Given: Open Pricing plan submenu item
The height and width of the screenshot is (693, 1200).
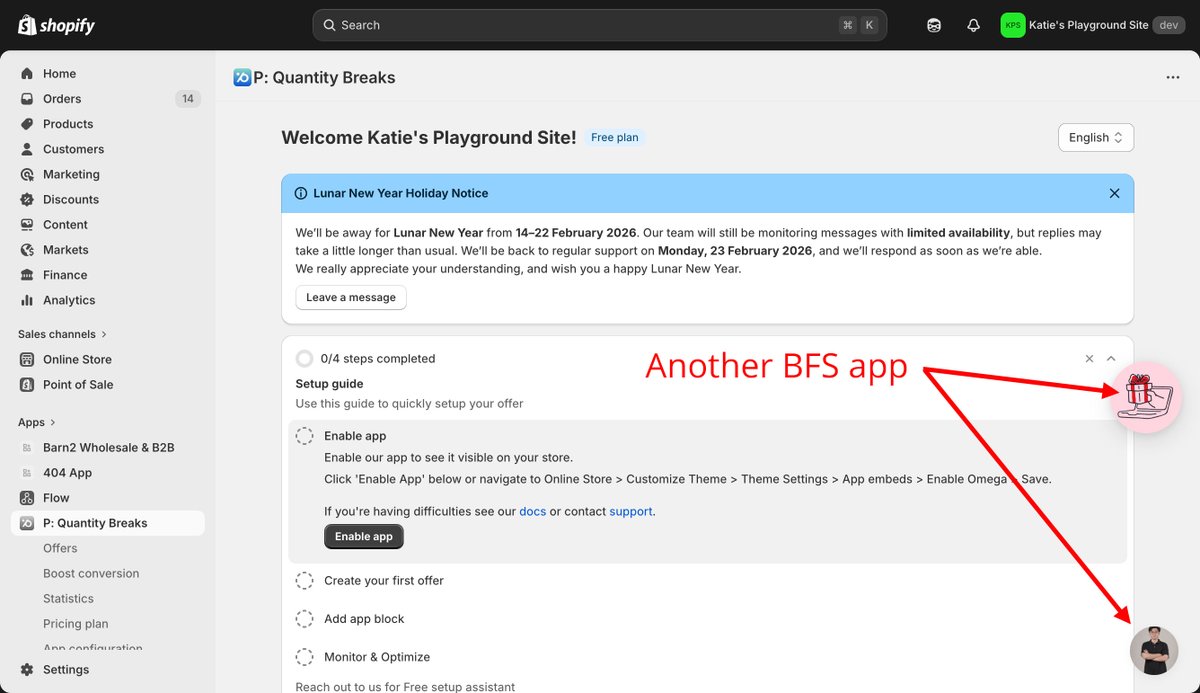Looking at the screenshot, I should [x=76, y=624].
